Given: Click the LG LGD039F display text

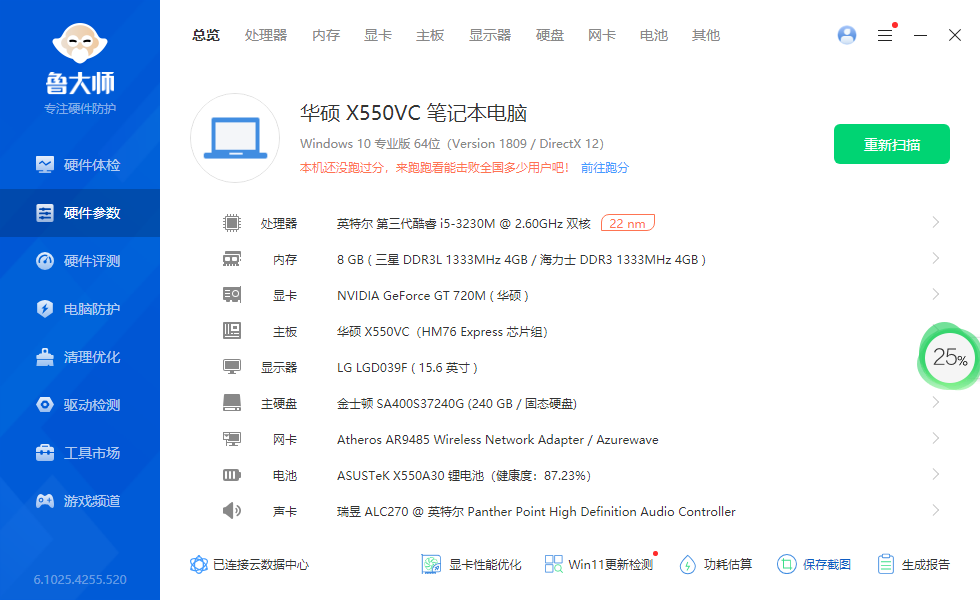Looking at the screenshot, I should tap(407, 368).
